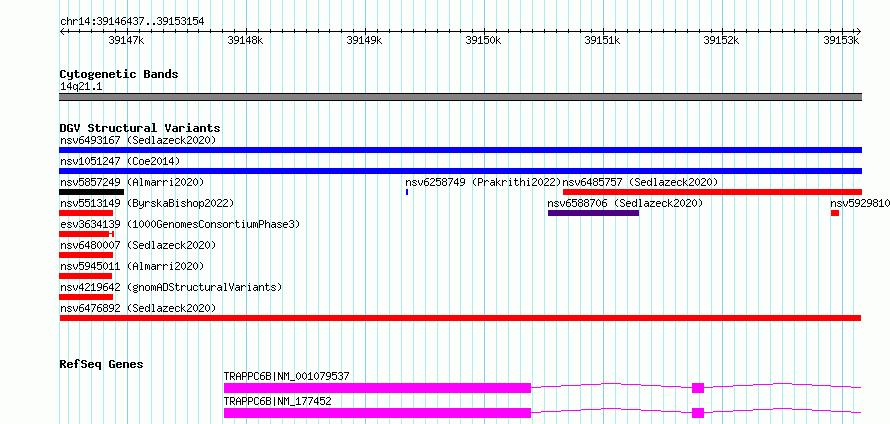Viewport: 890px width, 424px height.
Task: Select the black bar for nsv5857249
Action: click(x=91, y=192)
